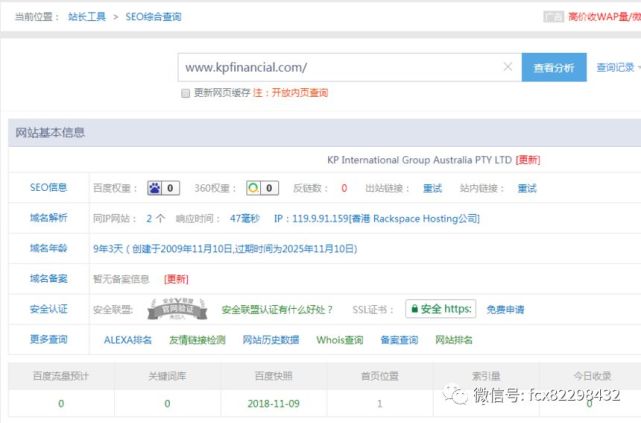Open the 查询记录 dropdown
The width and height of the screenshot is (641, 423).
point(617,67)
